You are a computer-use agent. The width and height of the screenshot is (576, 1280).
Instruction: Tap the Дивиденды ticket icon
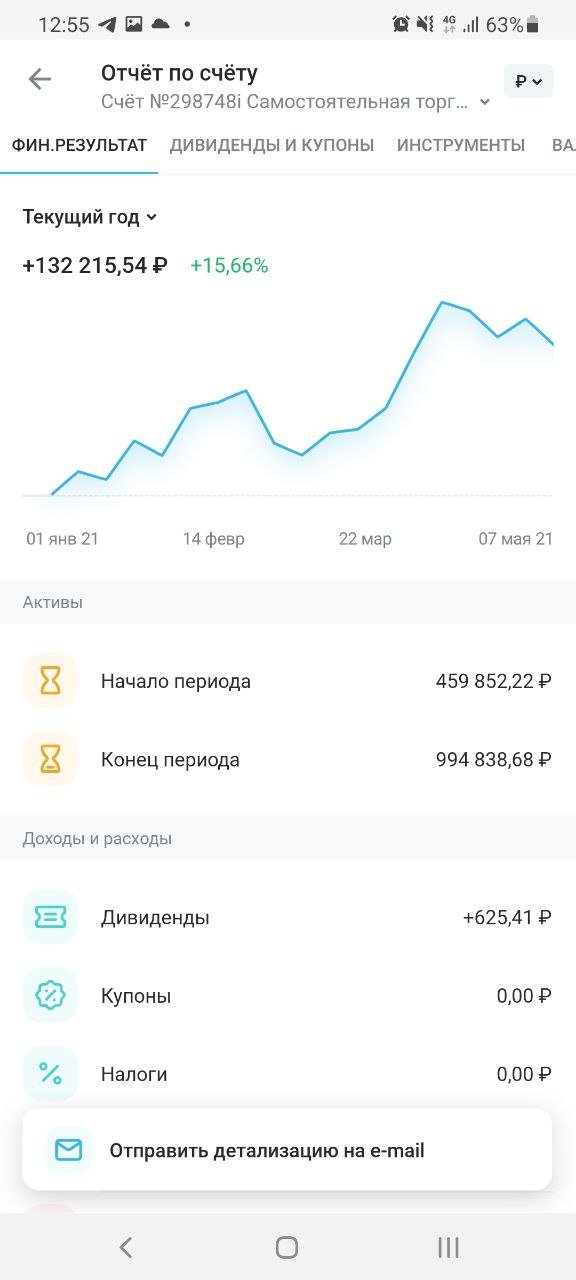pos(50,917)
